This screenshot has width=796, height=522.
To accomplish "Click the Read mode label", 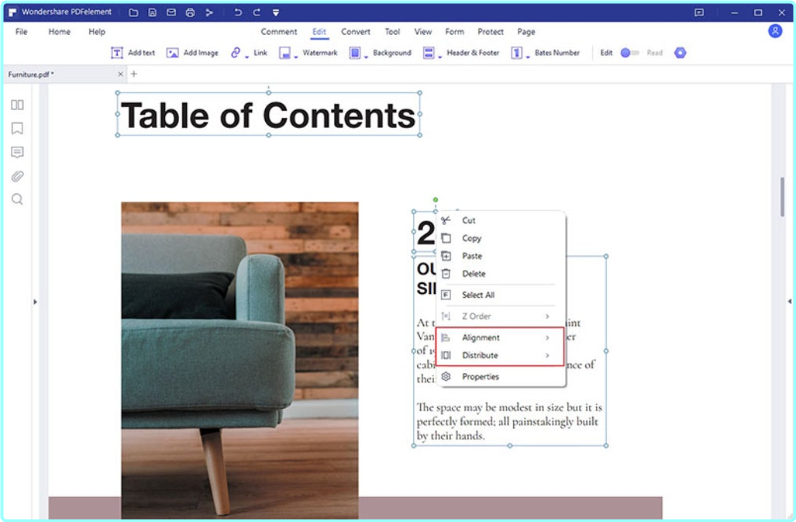I will coord(654,53).
